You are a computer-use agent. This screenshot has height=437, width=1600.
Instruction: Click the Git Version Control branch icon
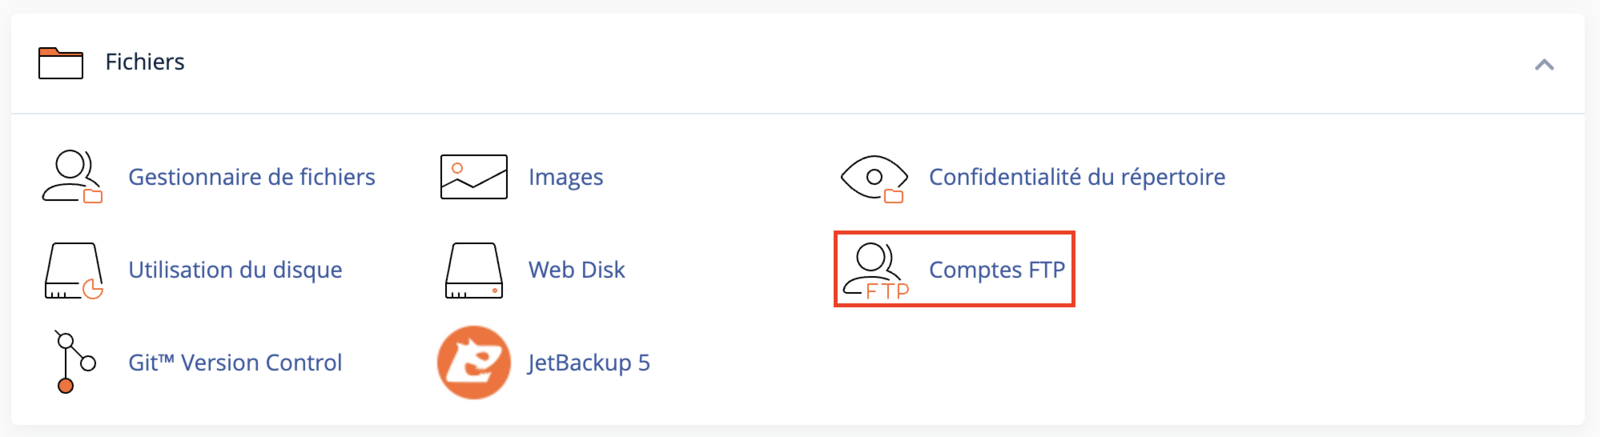74,363
